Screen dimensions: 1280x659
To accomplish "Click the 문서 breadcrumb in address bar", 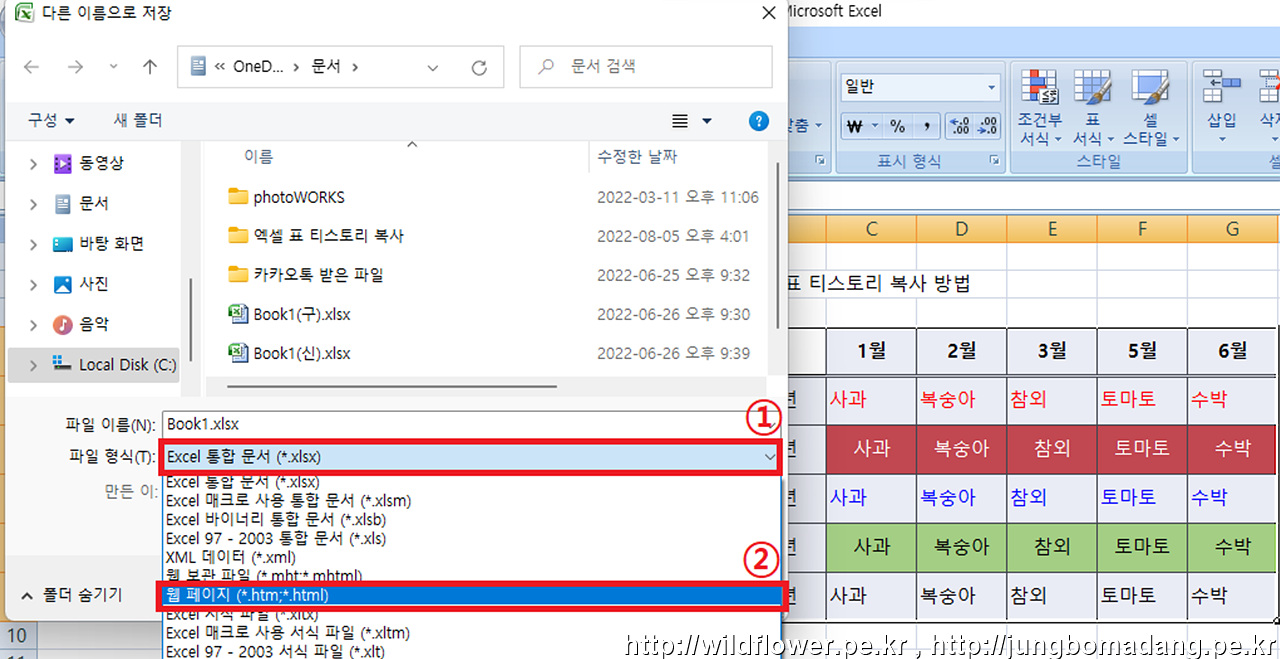I will (326, 67).
